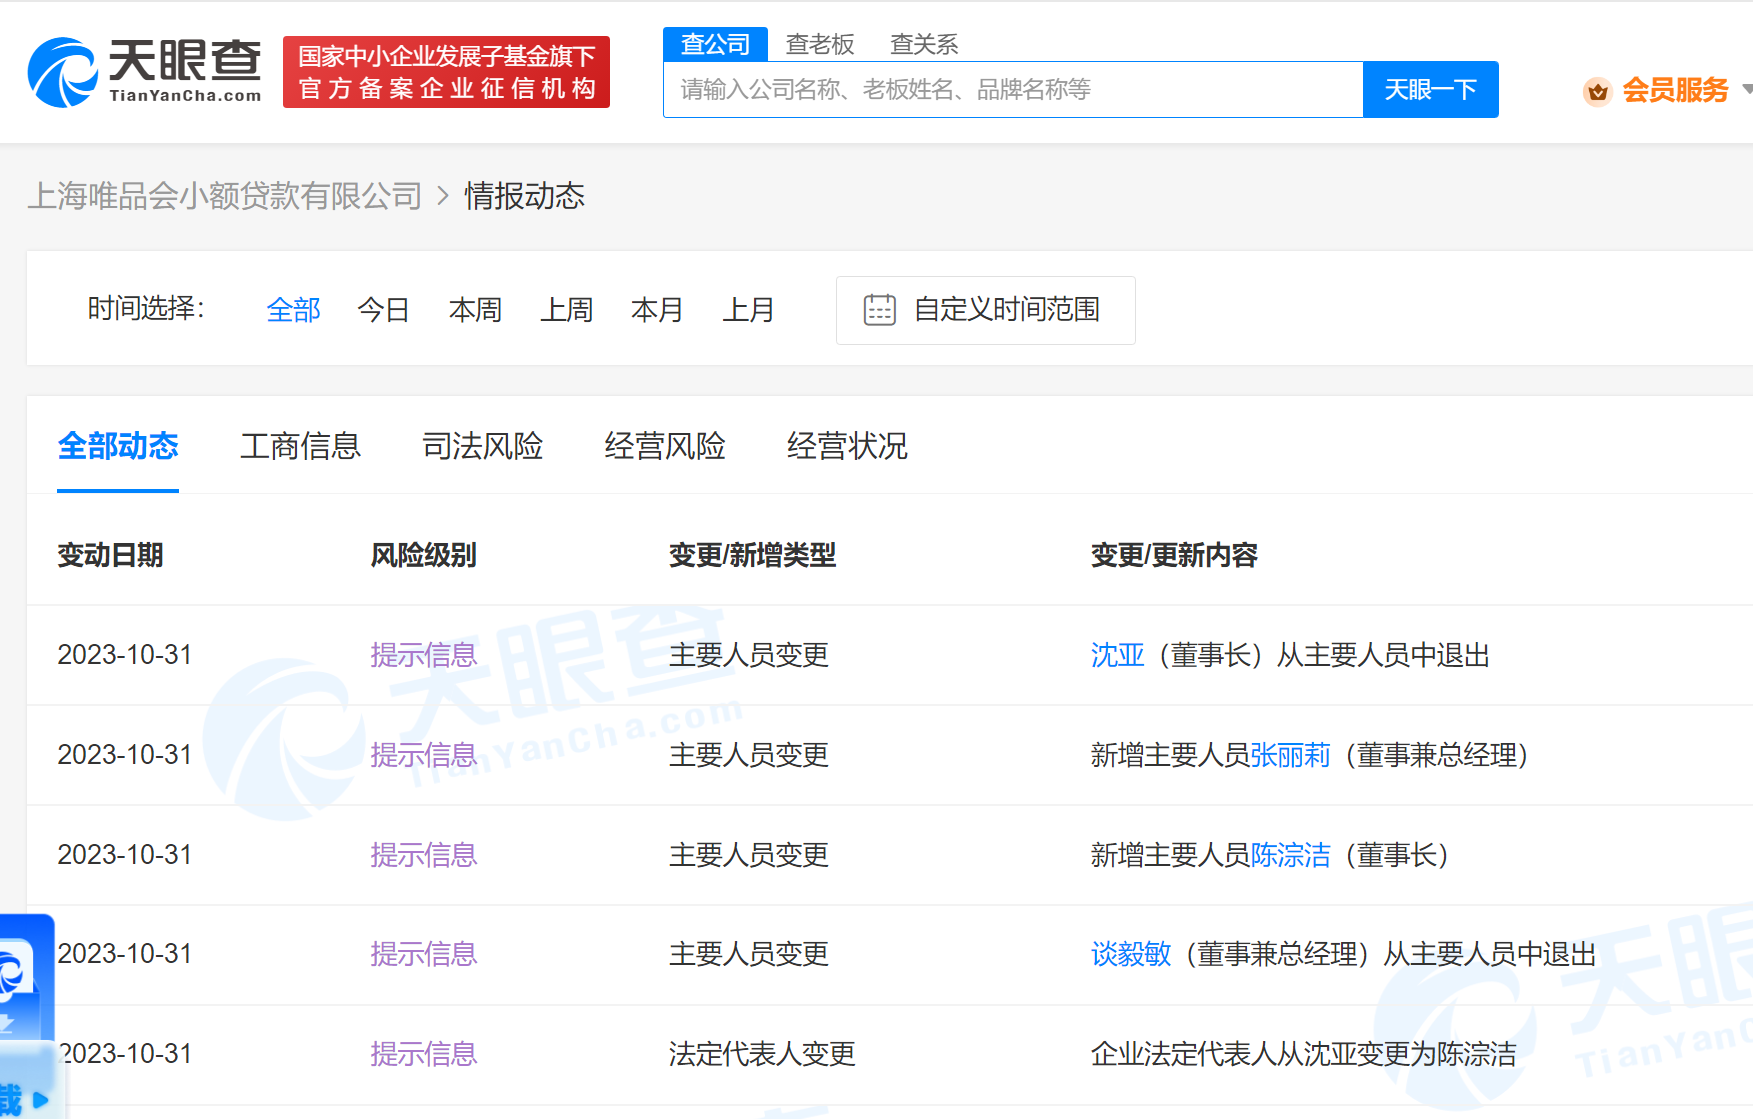Expand the 会员服务 dropdown arrow

1747,89
